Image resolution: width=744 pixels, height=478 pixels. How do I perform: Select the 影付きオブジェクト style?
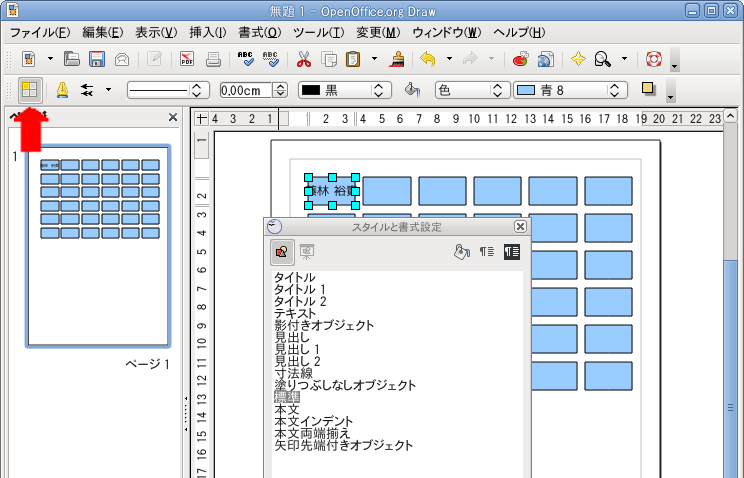tap(324, 325)
